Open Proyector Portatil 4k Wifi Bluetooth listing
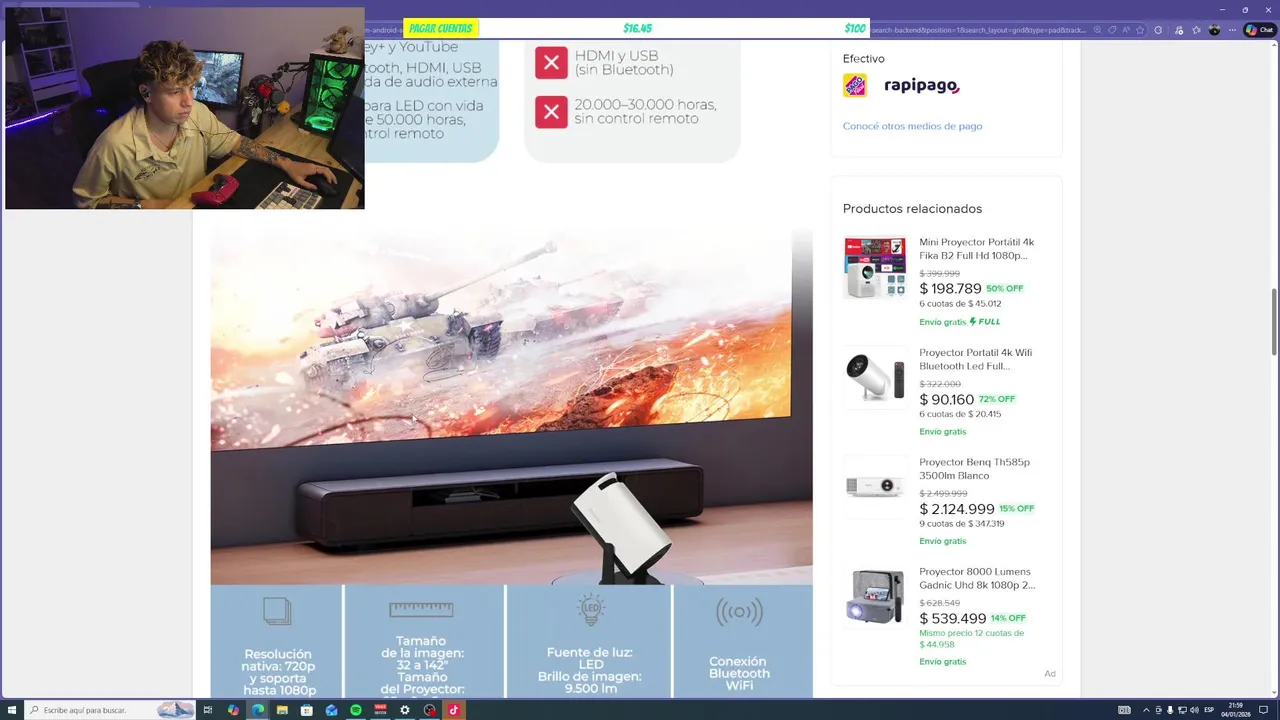 [976, 359]
